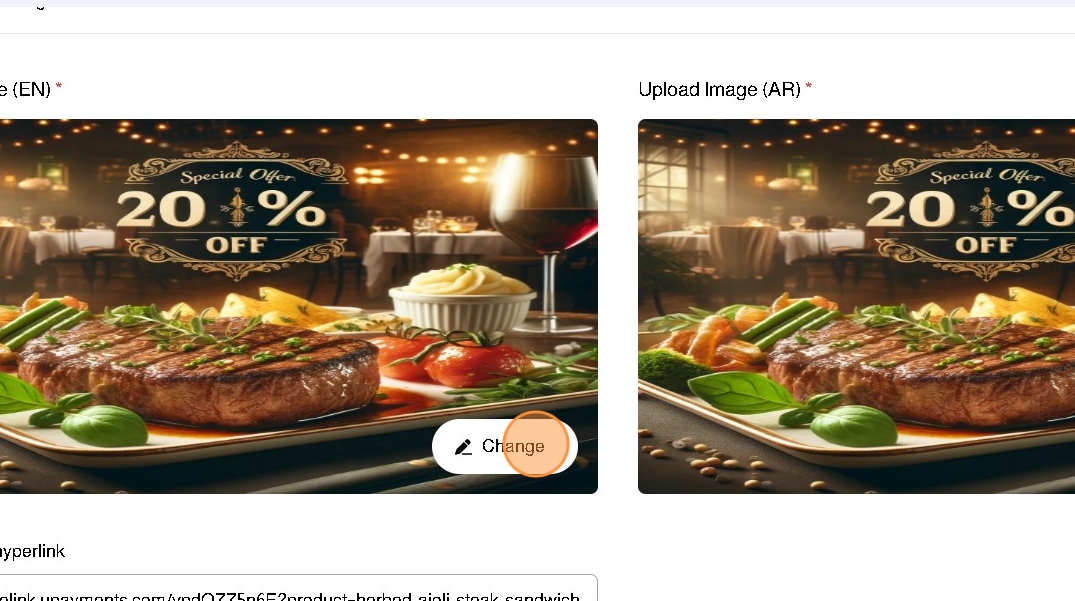The width and height of the screenshot is (1075, 601).
Task: Click the 20% OFF badge in EN image
Action: click(236, 210)
